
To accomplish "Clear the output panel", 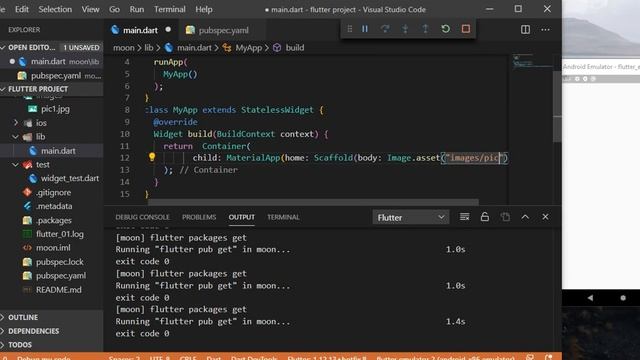I will pos(464,217).
